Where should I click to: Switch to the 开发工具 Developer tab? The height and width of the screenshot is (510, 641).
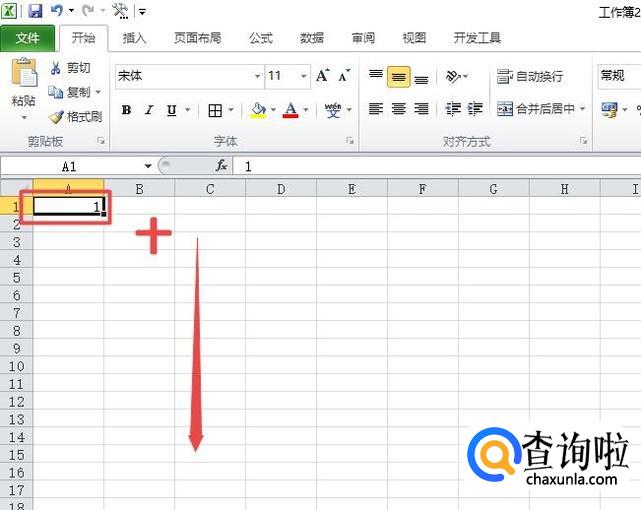(x=477, y=38)
